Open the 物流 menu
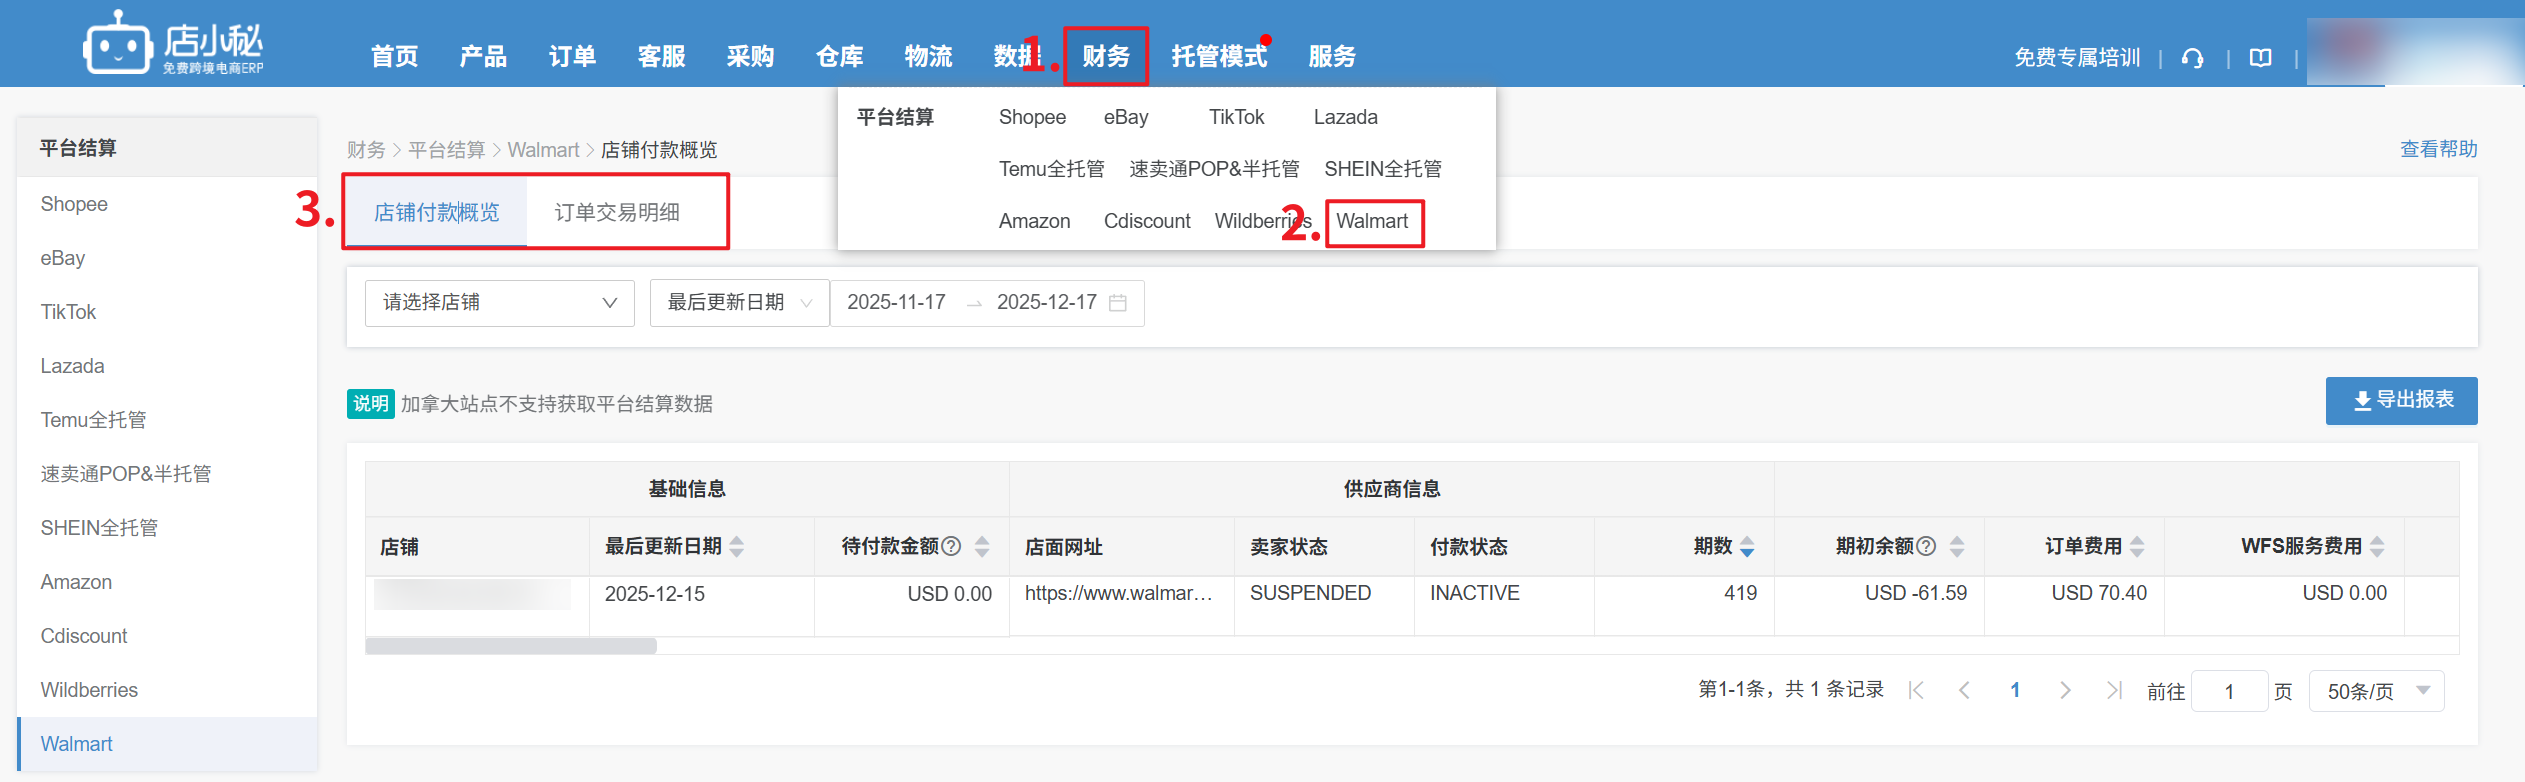The image size is (2525, 782). (x=929, y=57)
